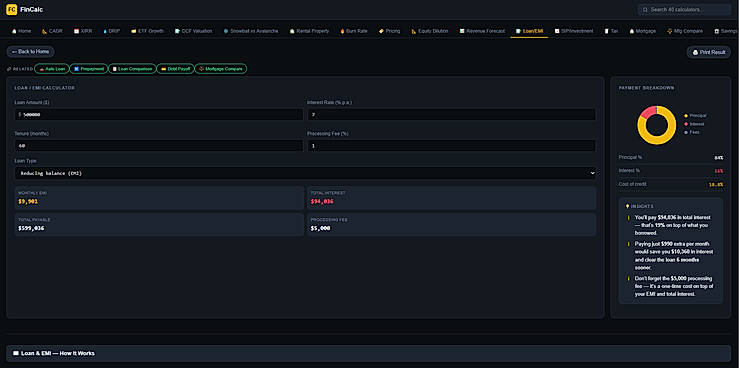Image resolution: width=739 pixels, height=368 pixels.
Task: Open the Loan Comparison related calculator
Action: [132, 69]
